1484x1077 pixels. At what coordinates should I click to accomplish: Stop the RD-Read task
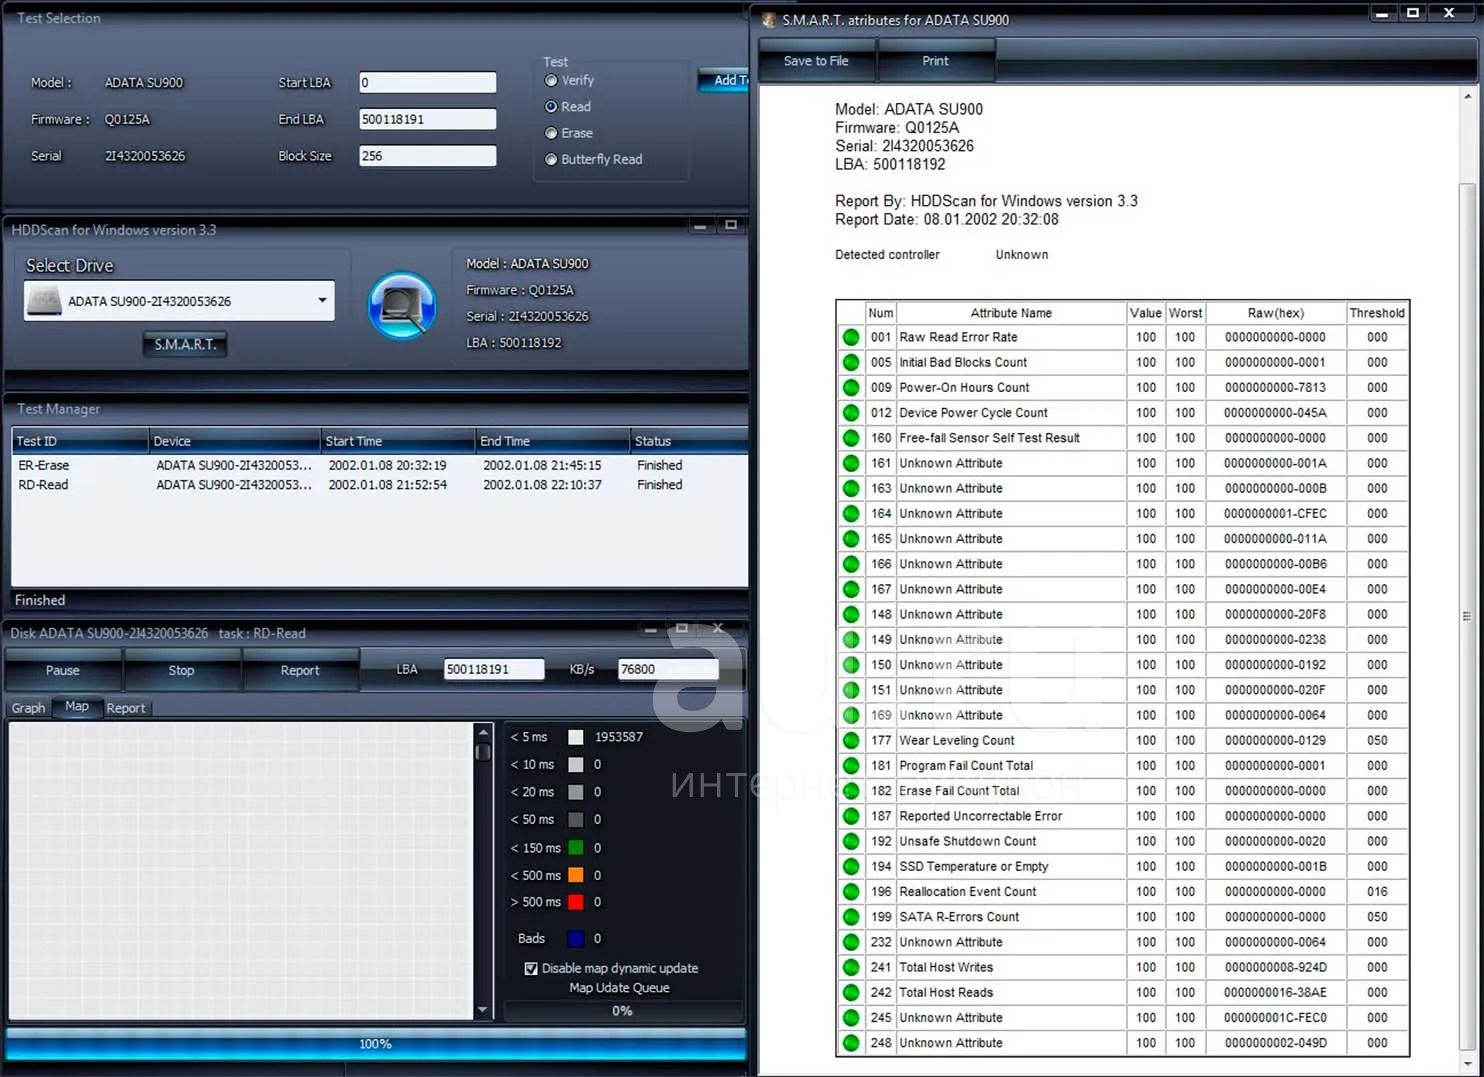[181, 670]
